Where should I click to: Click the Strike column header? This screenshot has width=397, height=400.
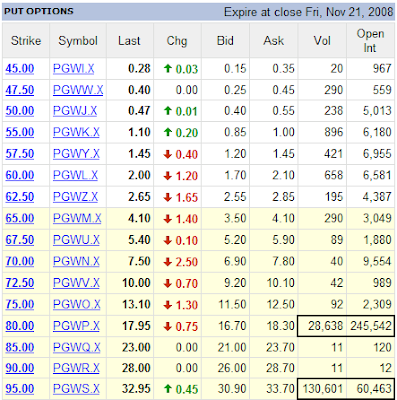(26, 41)
